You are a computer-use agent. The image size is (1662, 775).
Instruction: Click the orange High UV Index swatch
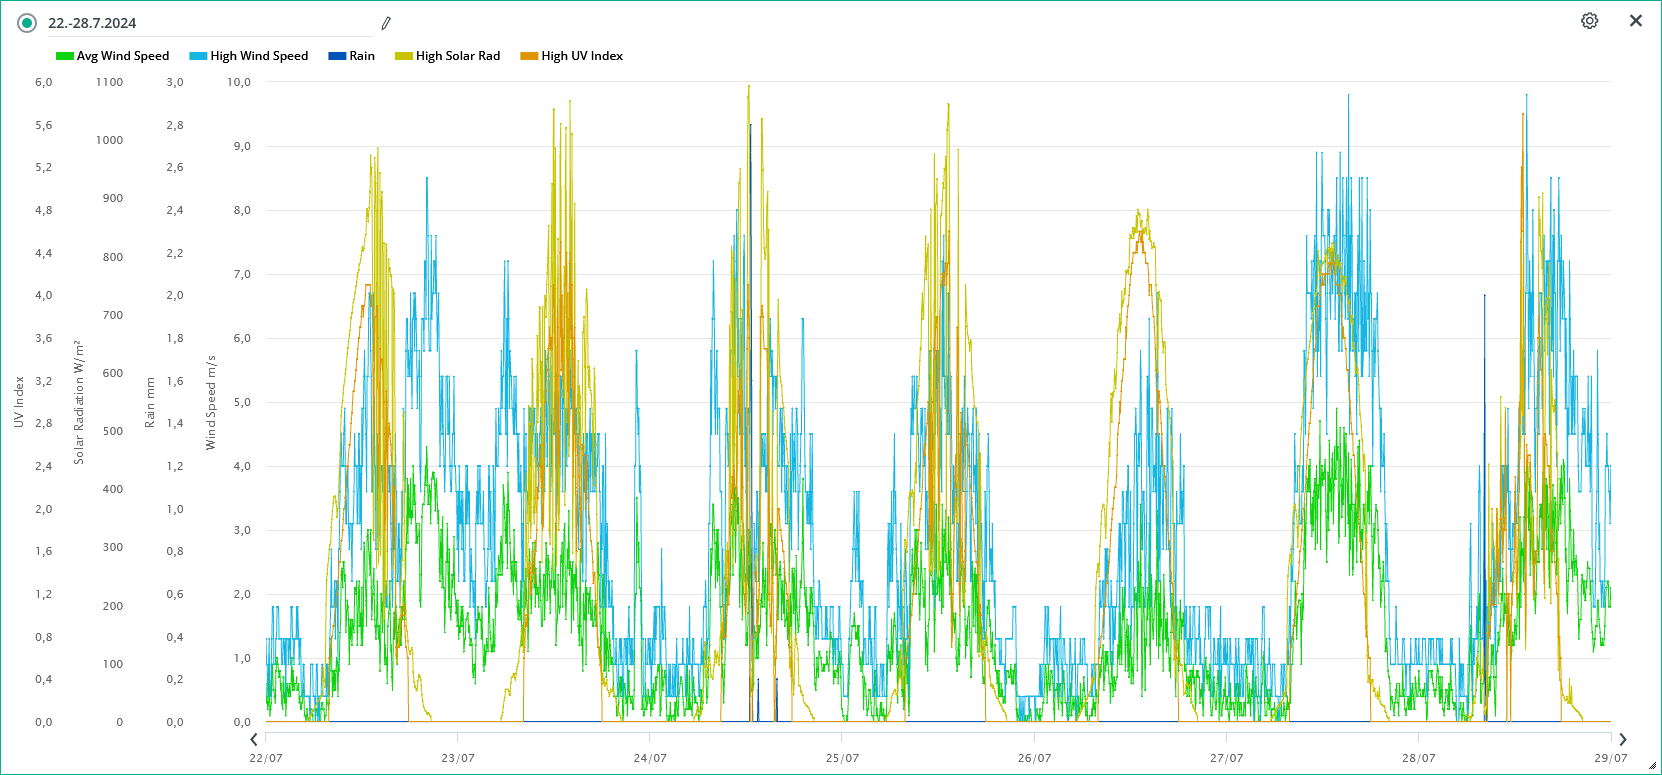click(x=529, y=56)
